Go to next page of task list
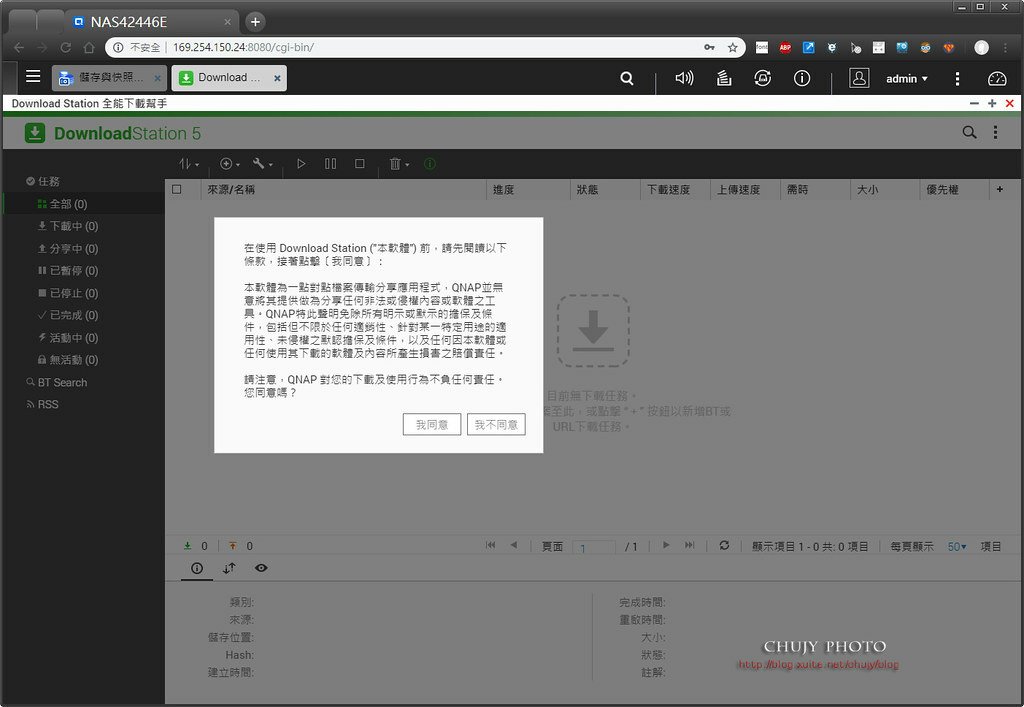The width and height of the screenshot is (1024, 707). (666, 545)
